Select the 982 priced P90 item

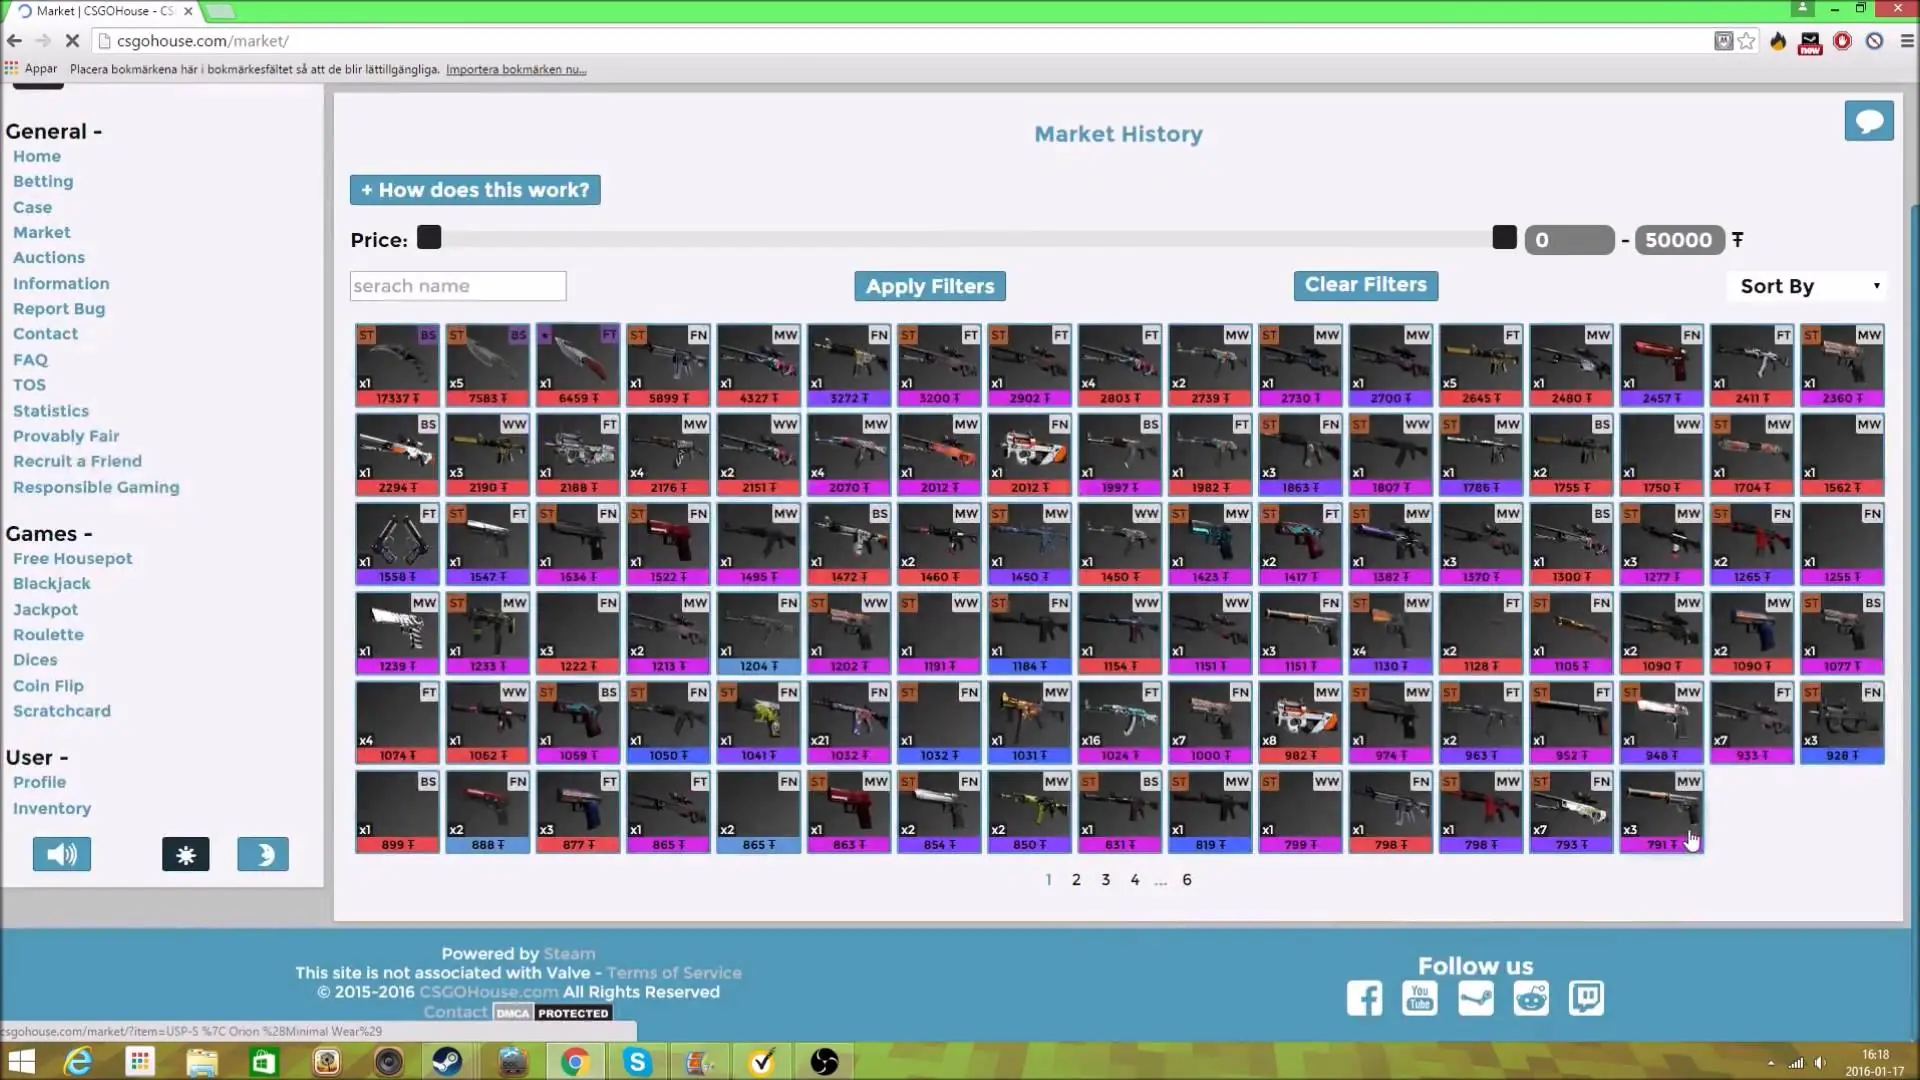click(1300, 722)
